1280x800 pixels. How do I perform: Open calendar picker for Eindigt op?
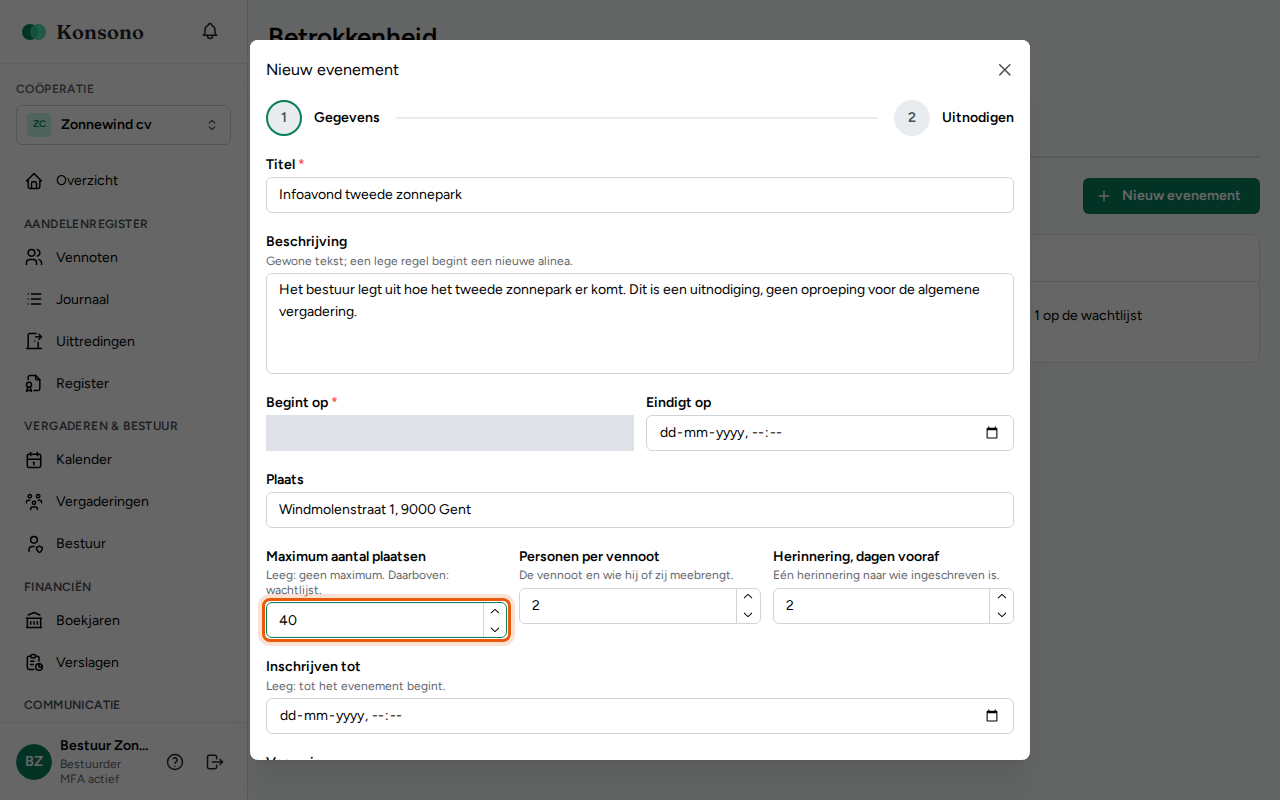point(992,433)
